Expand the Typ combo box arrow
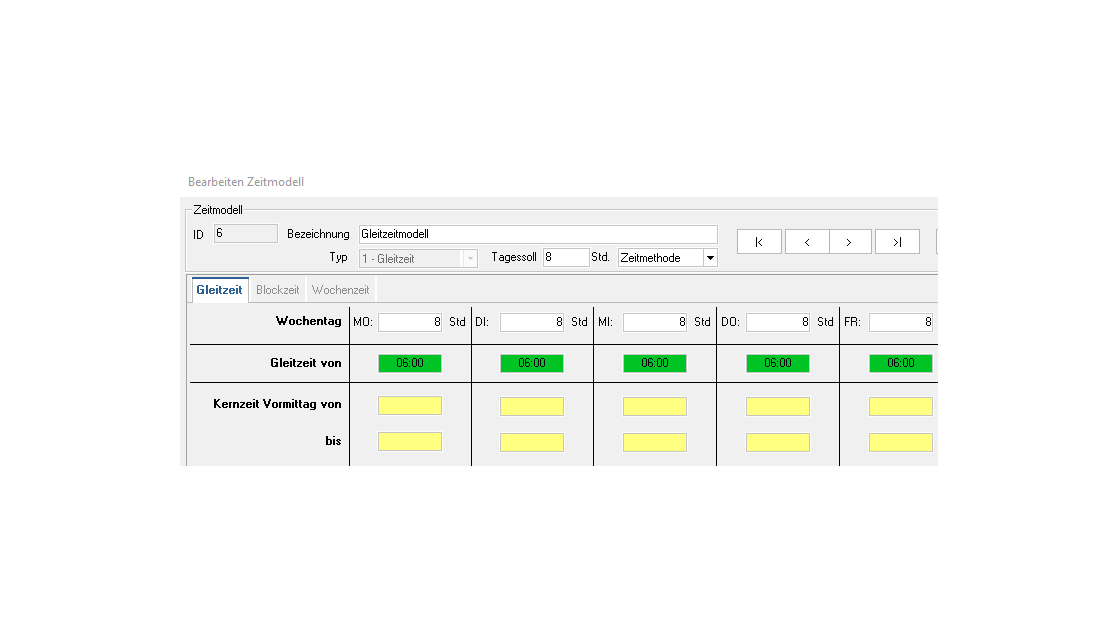This screenshot has height=633, width=1117. [x=470, y=258]
